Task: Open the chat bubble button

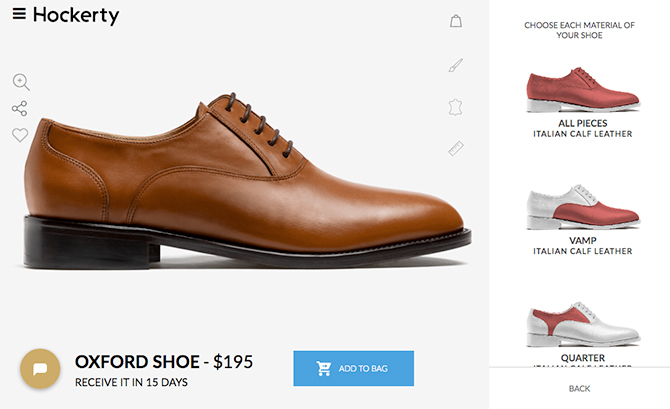Action: click(x=40, y=368)
